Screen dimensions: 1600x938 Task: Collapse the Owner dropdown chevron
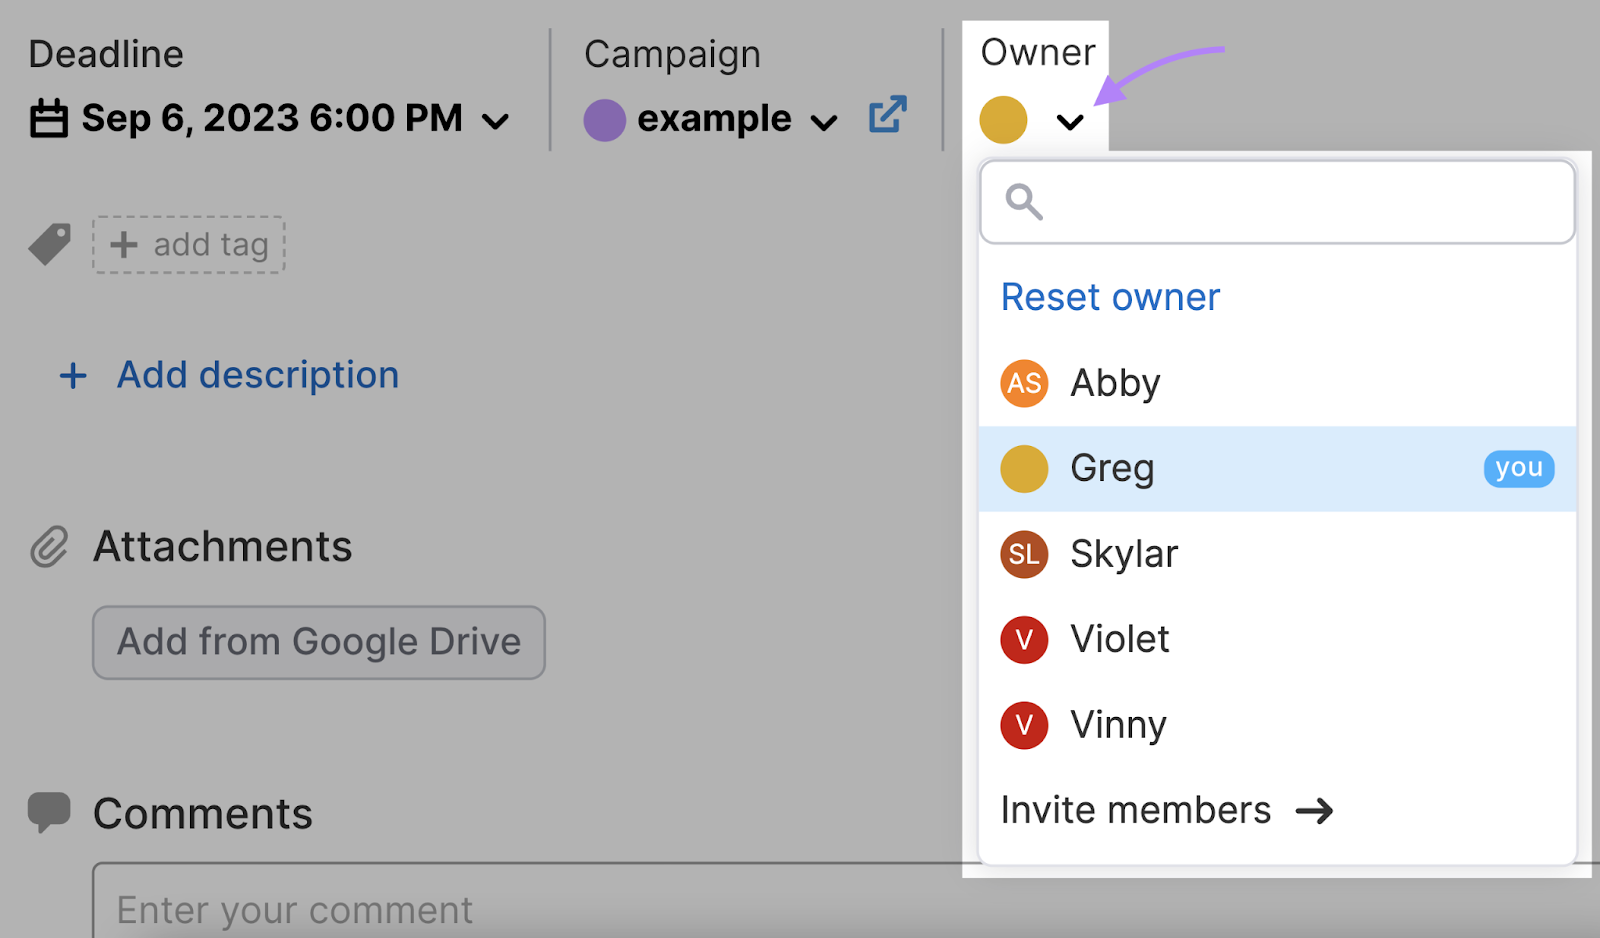[x=1070, y=123]
